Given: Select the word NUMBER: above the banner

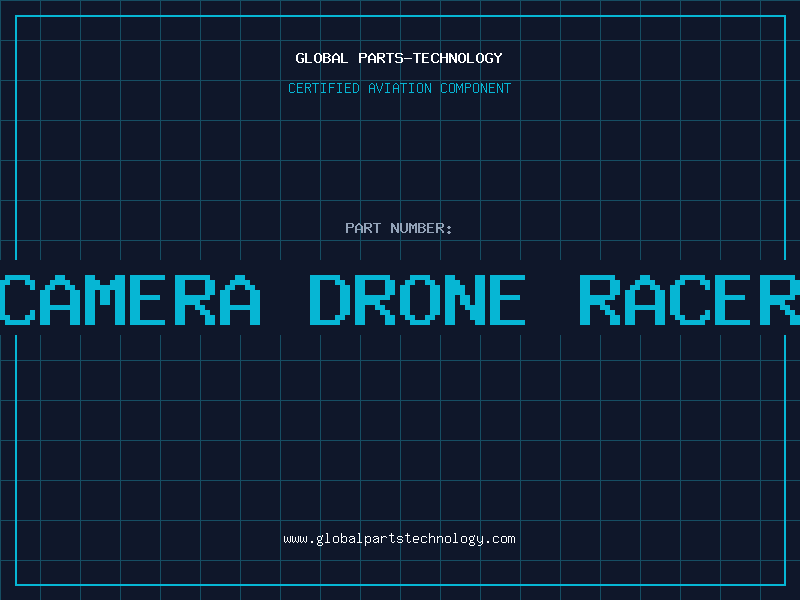Looking at the screenshot, I should point(422,228).
